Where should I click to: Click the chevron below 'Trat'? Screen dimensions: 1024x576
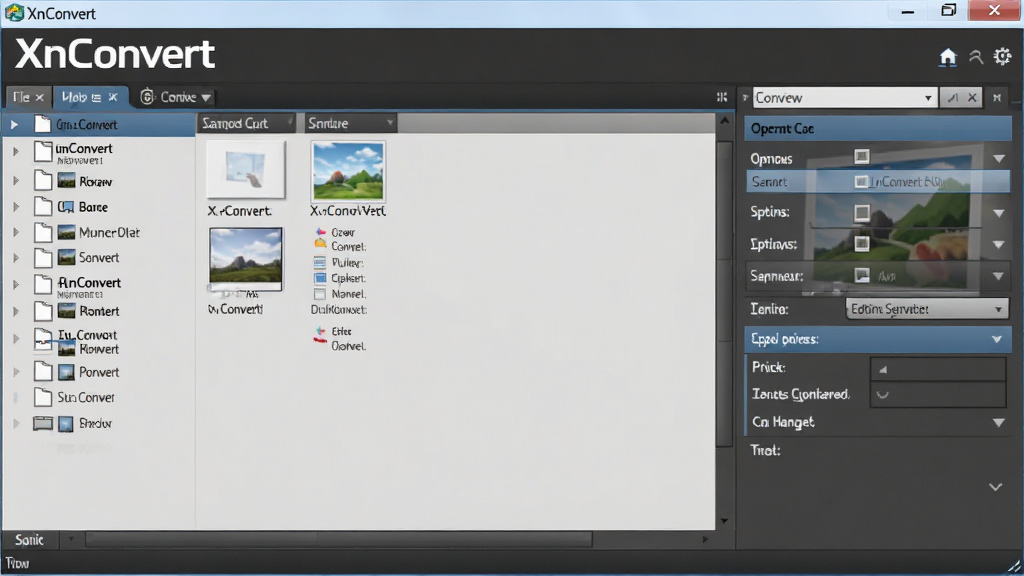(x=995, y=487)
